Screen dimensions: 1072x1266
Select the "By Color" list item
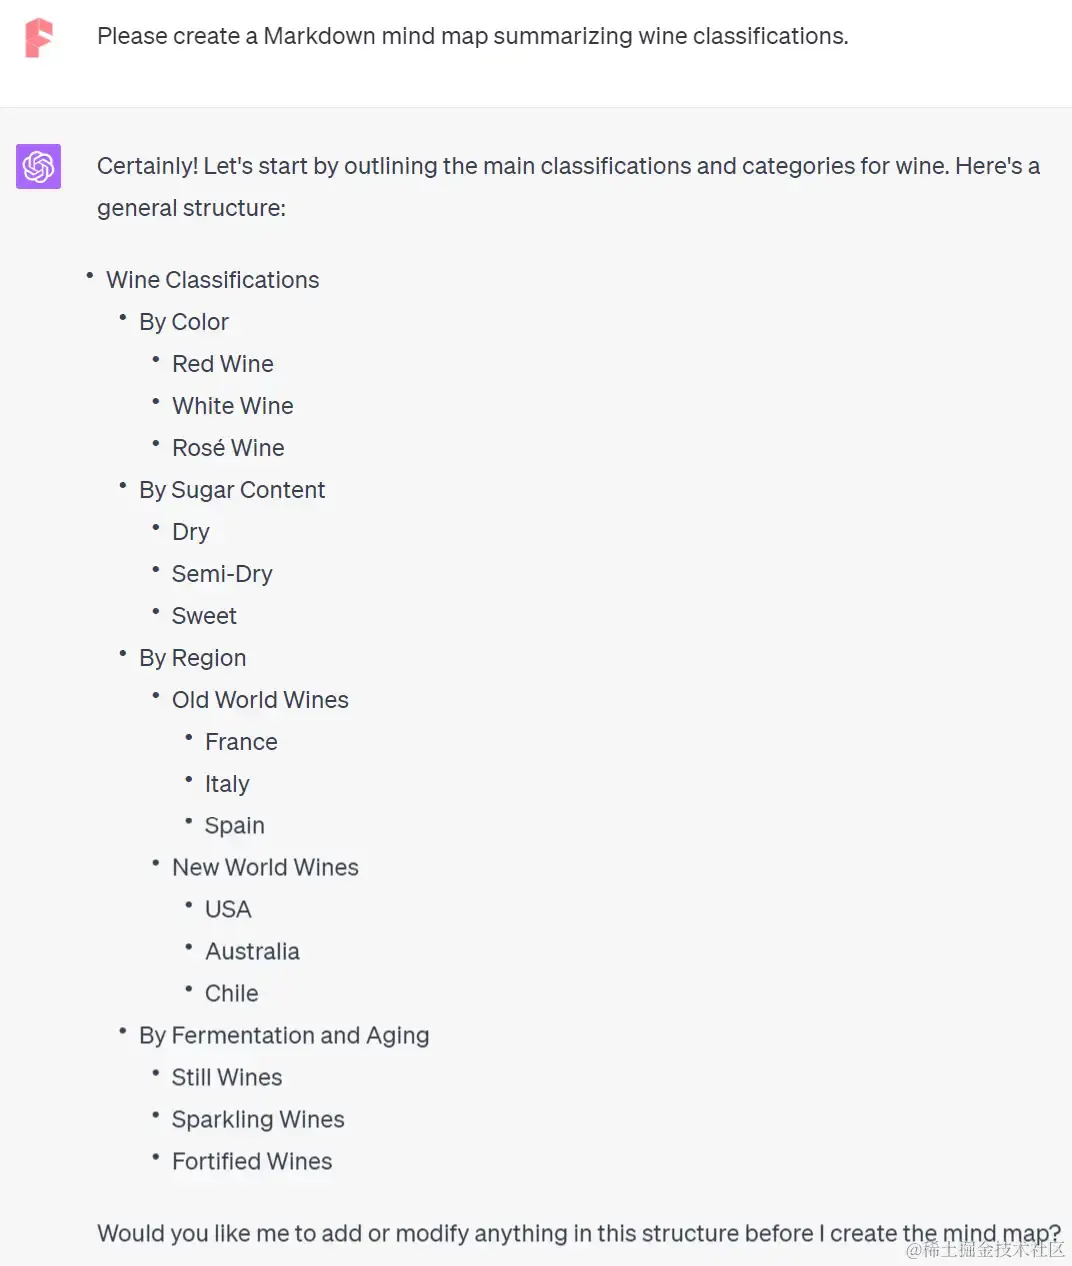coord(184,322)
